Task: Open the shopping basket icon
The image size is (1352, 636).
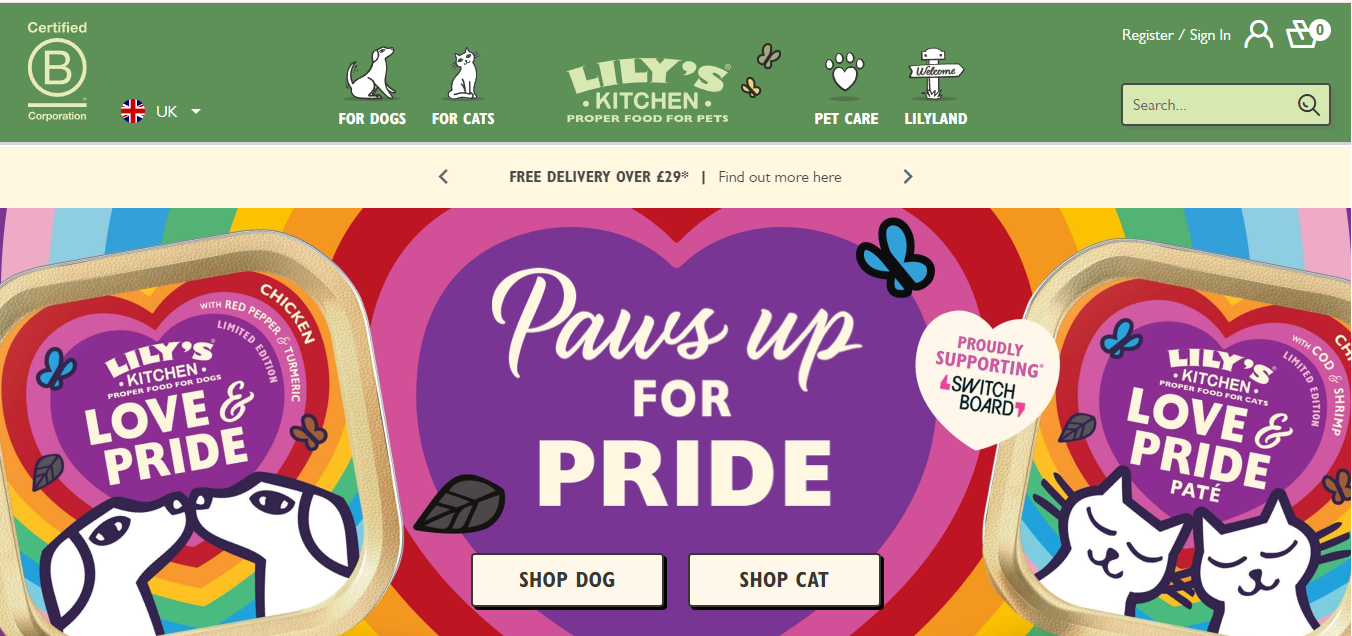Action: point(1307,34)
